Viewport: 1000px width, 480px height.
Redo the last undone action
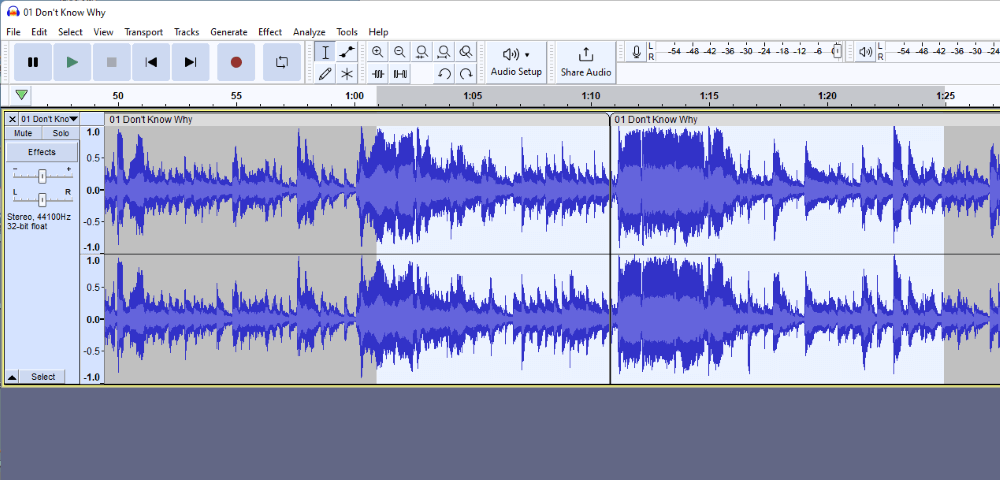click(x=466, y=74)
